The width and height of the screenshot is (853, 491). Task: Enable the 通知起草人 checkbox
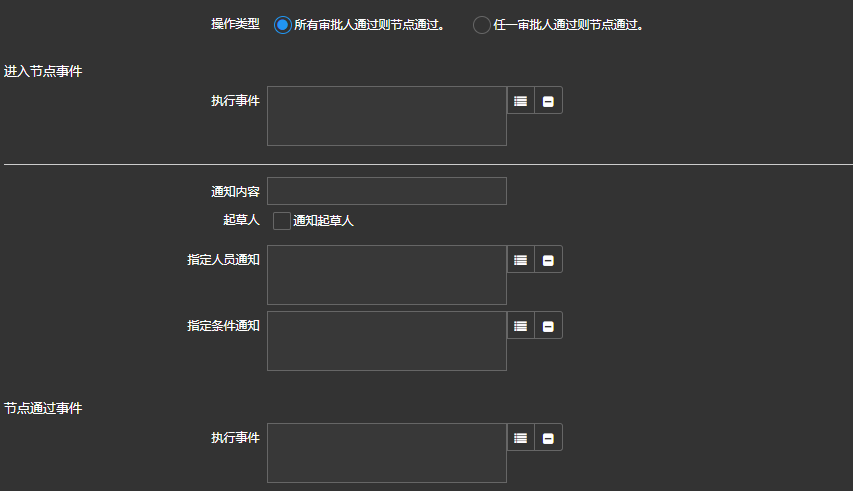(x=282, y=221)
